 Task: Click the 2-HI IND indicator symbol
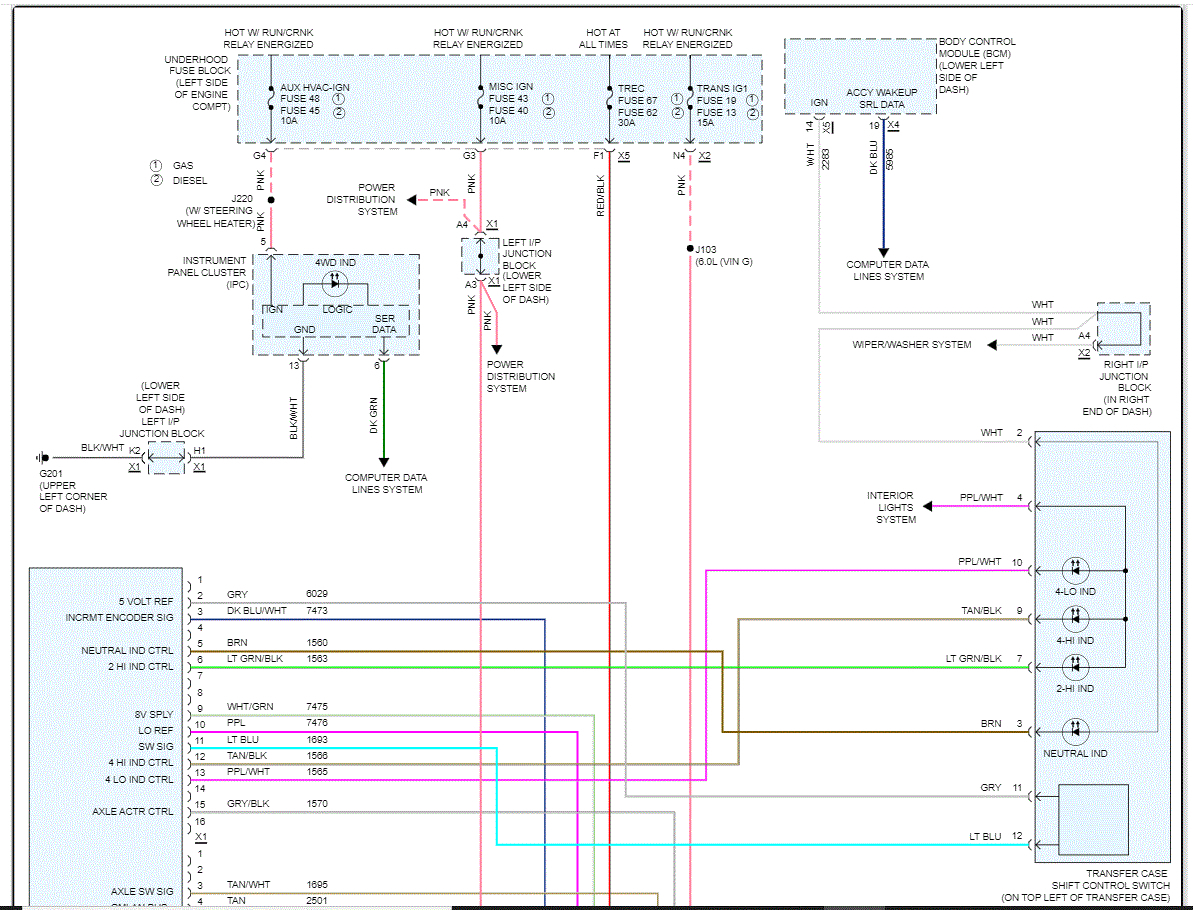1075,666
